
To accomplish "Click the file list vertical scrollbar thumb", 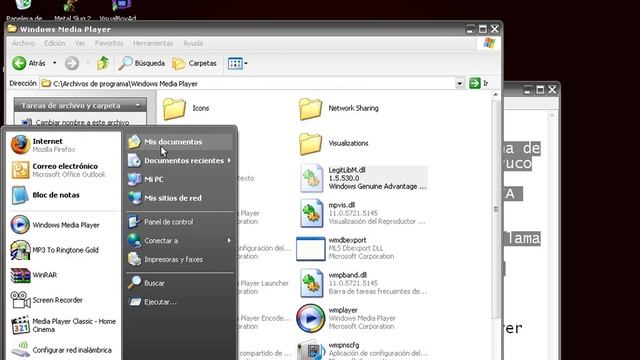I will pos(496,209).
